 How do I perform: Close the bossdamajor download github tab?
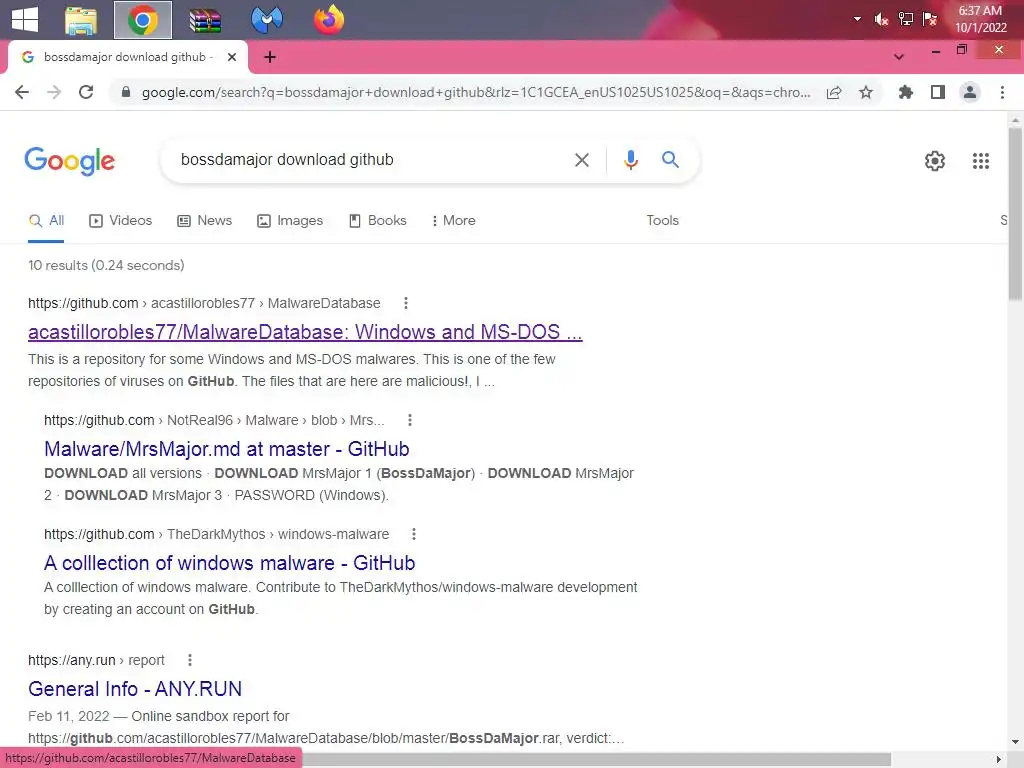(x=232, y=57)
